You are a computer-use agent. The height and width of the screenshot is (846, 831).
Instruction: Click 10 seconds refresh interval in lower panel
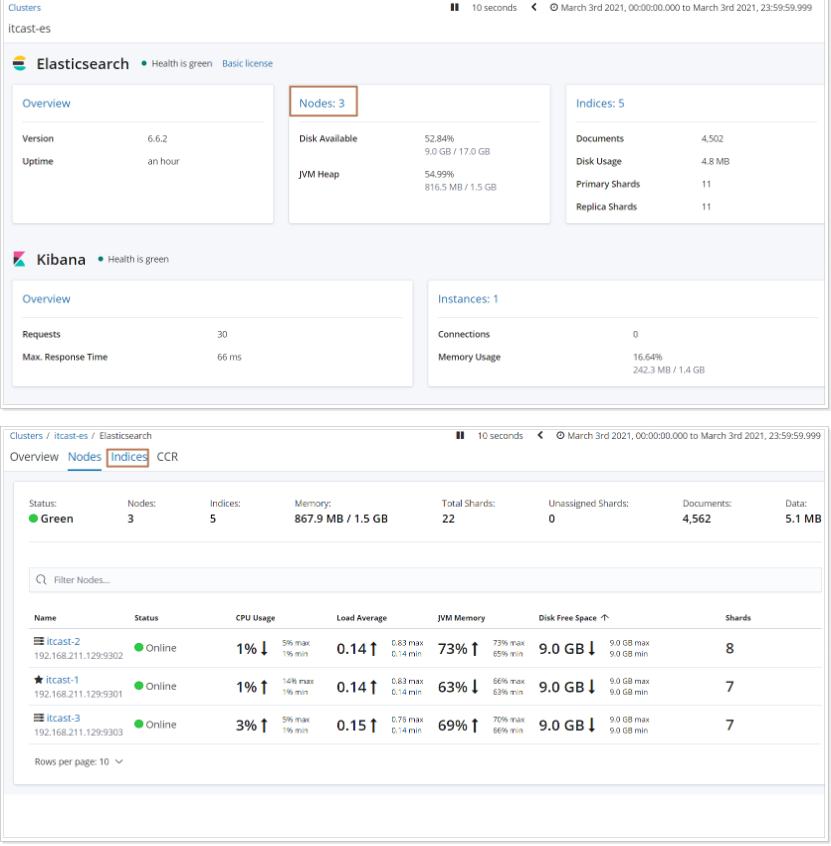[x=500, y=435]
